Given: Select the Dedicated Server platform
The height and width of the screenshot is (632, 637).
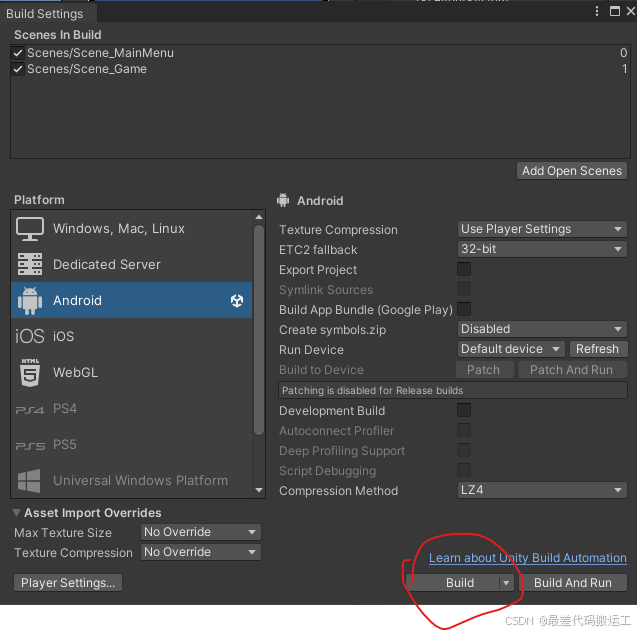Looking at the screenshot, I should point(132,264).
